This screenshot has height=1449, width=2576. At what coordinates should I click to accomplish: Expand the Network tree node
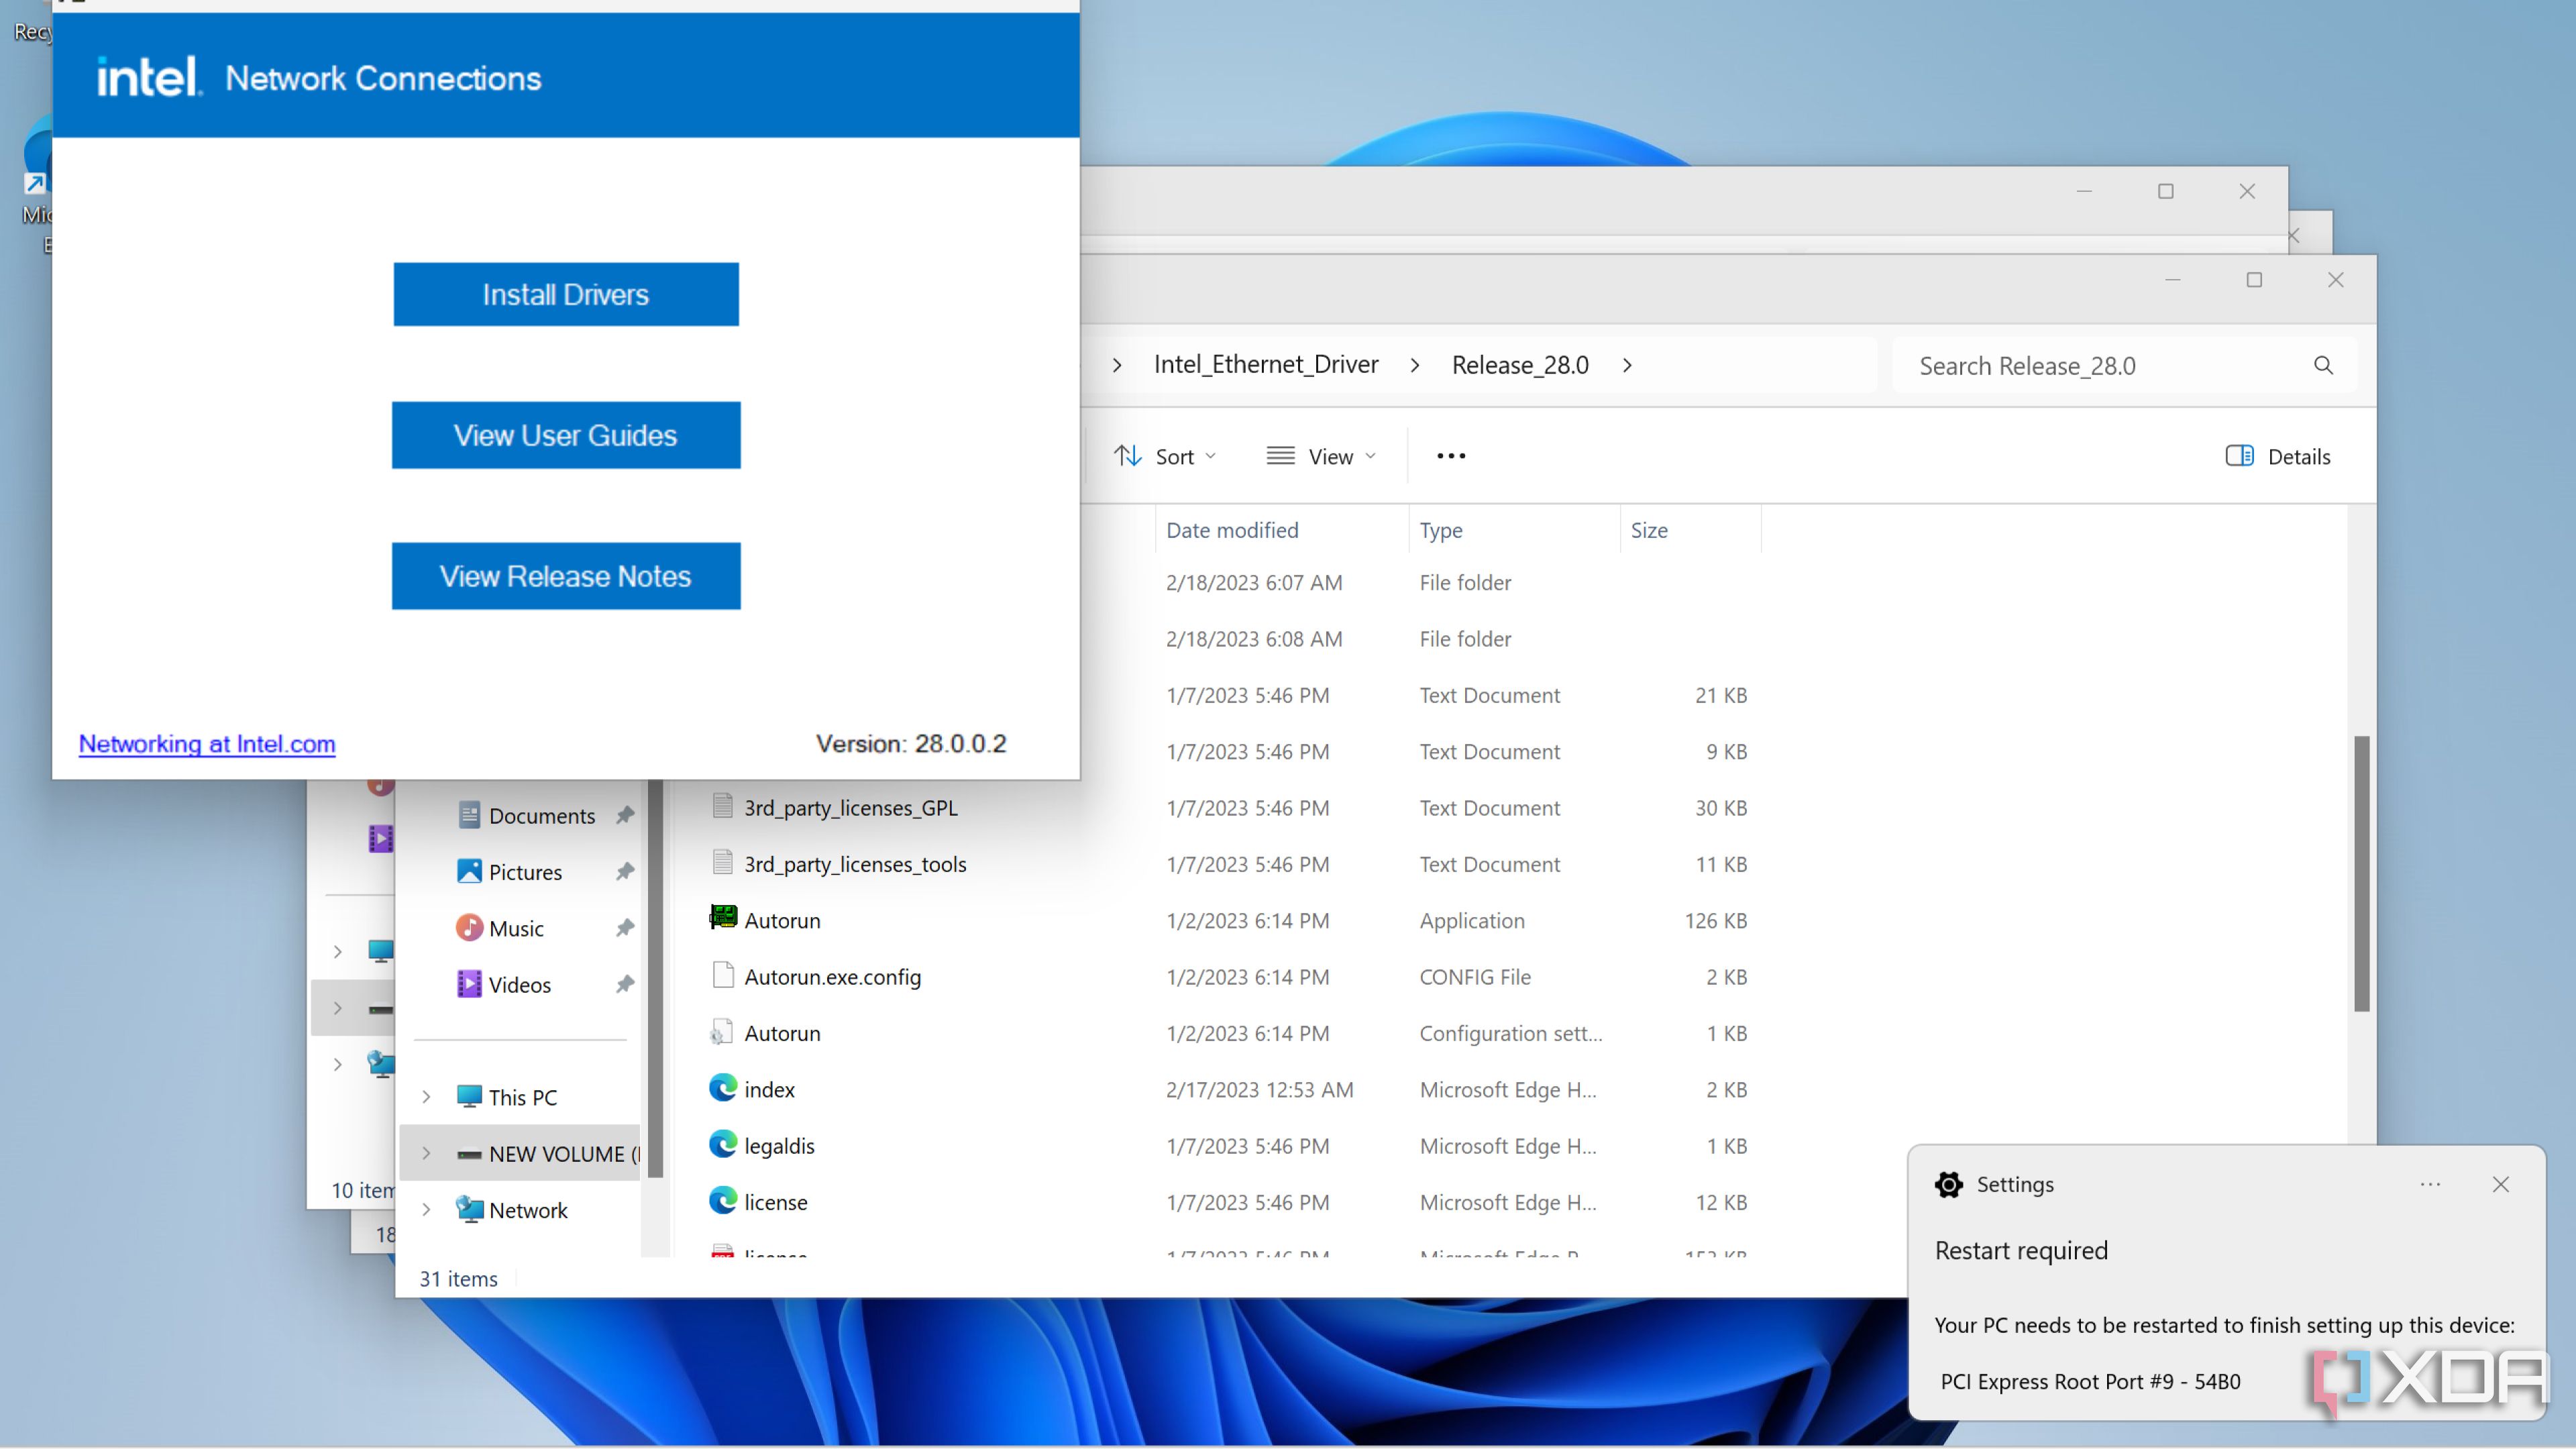click(x=427, y=1209)
